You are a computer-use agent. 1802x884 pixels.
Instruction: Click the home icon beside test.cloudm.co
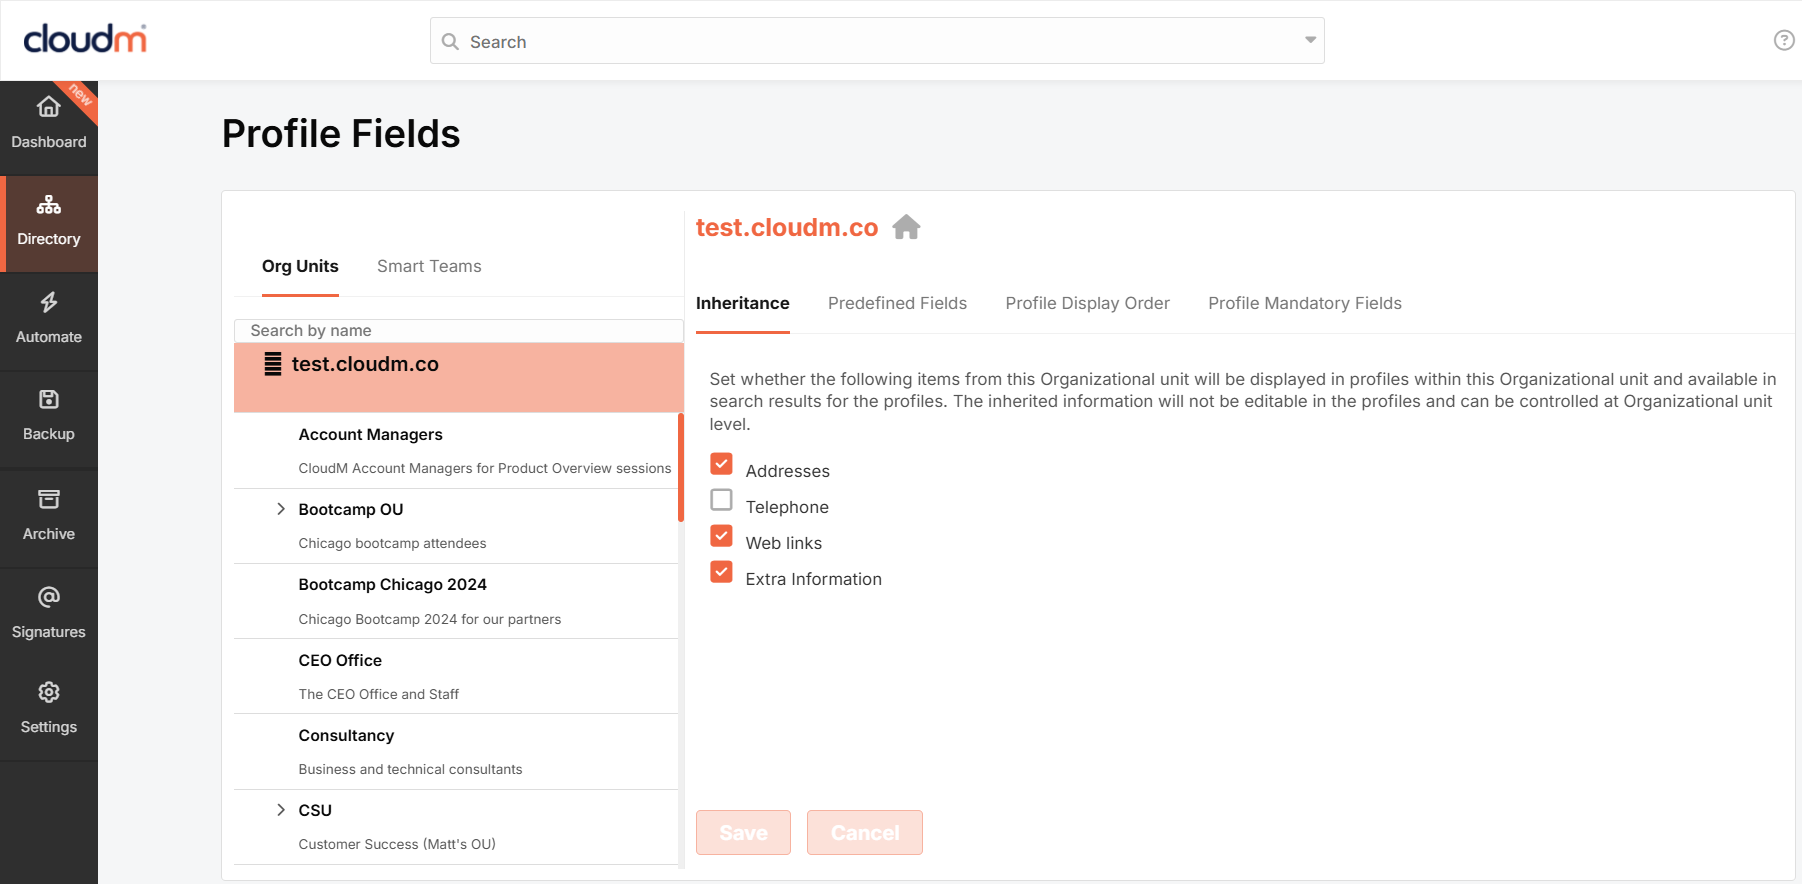[x=906, y=227]
